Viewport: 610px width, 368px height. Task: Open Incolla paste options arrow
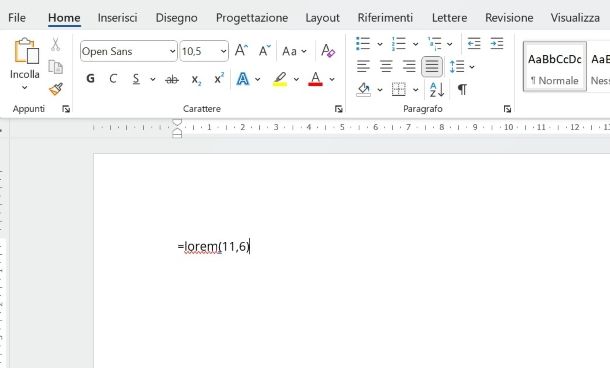coord(25,88)
